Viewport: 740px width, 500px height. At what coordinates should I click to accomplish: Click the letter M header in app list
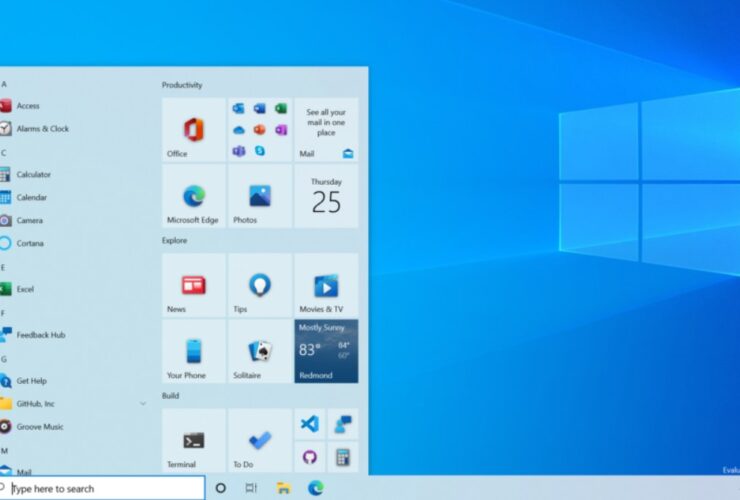4,451
